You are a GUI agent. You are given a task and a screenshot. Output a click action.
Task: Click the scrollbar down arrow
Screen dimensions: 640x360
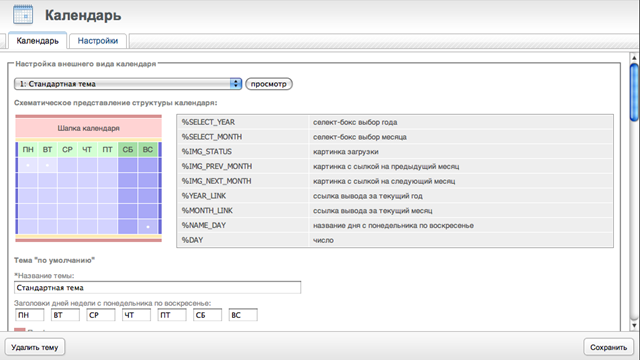pos(634,325)
